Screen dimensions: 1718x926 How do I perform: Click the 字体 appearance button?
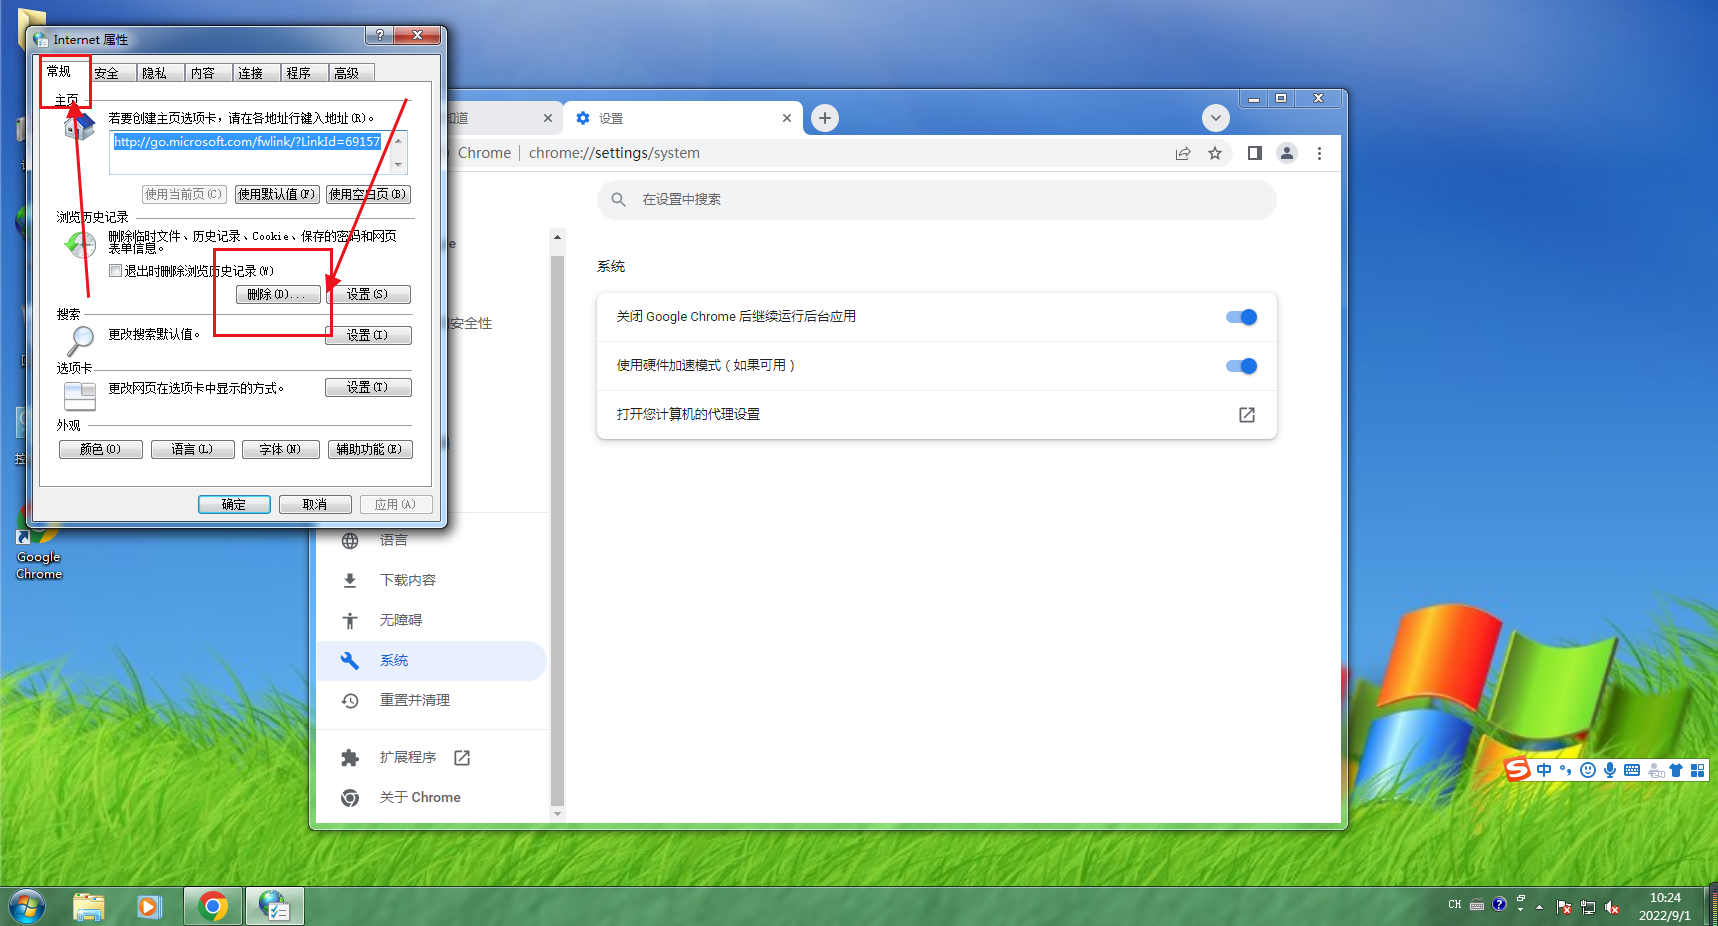[x=280, y=450]
